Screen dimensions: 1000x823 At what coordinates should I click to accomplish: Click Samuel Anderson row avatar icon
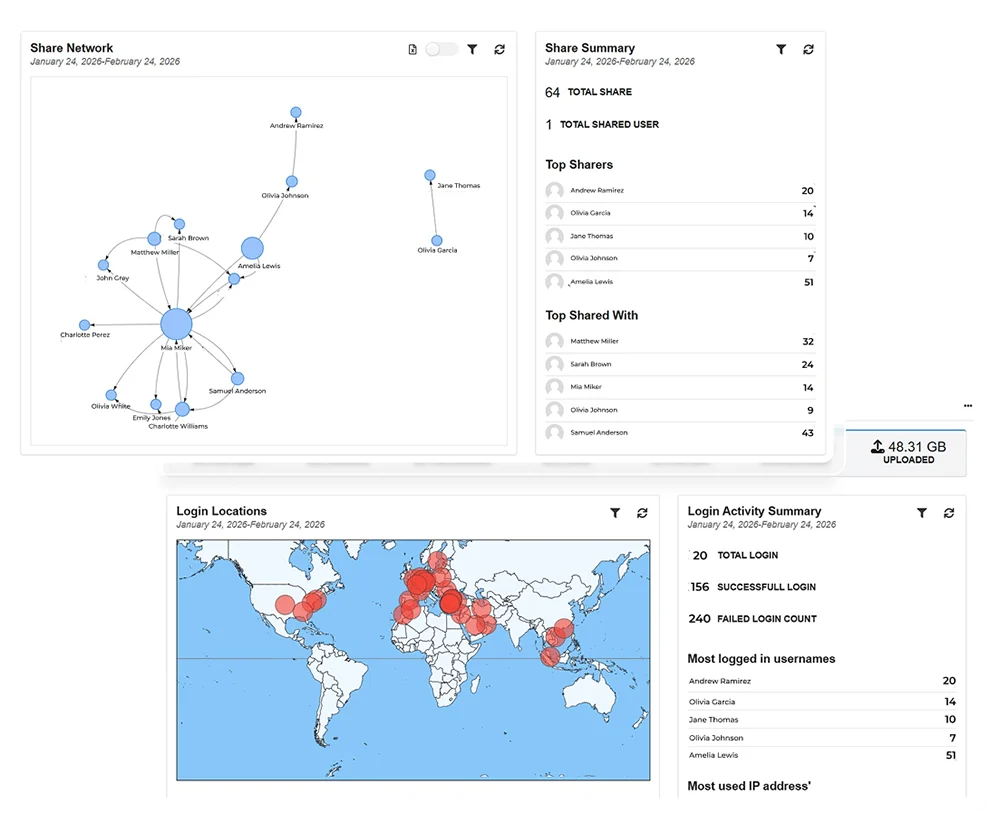pos(555,433)
